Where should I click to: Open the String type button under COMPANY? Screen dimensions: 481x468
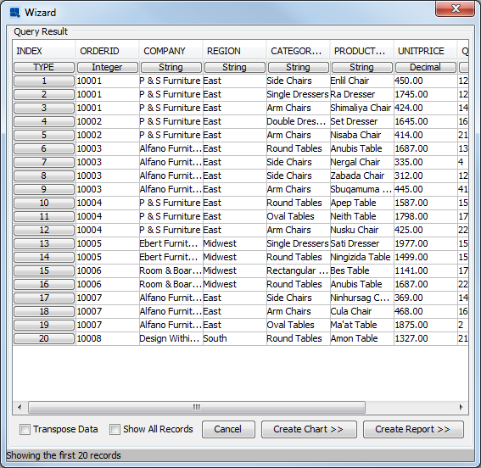pyautogui.click(x=171, y=67)
